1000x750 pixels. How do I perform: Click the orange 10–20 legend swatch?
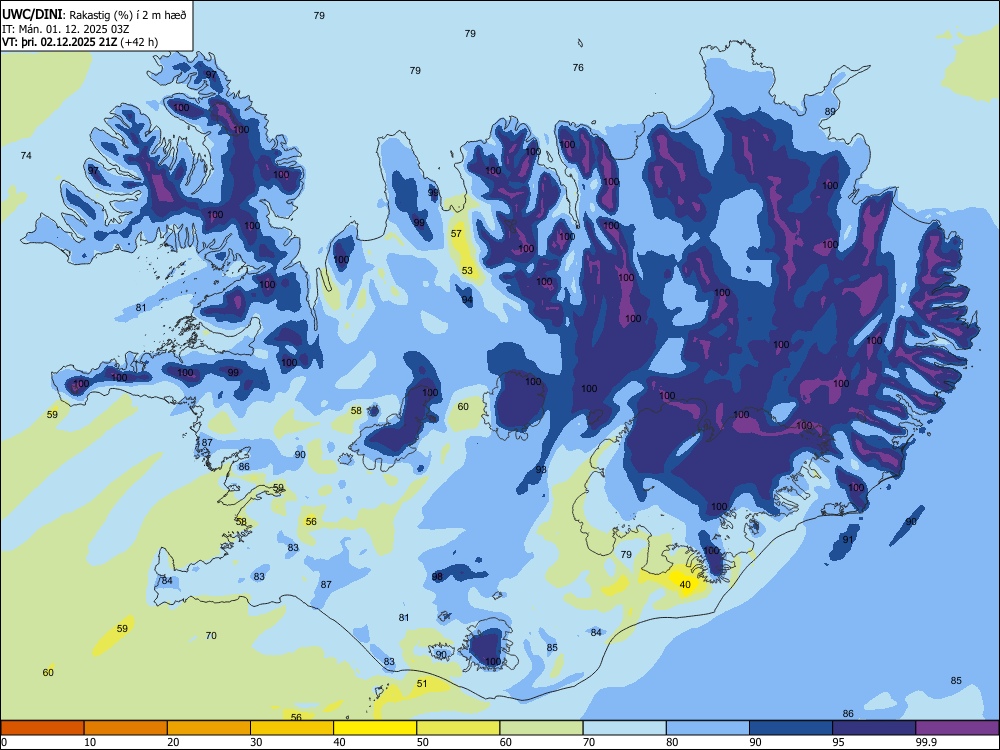click(x=126, y=728)
